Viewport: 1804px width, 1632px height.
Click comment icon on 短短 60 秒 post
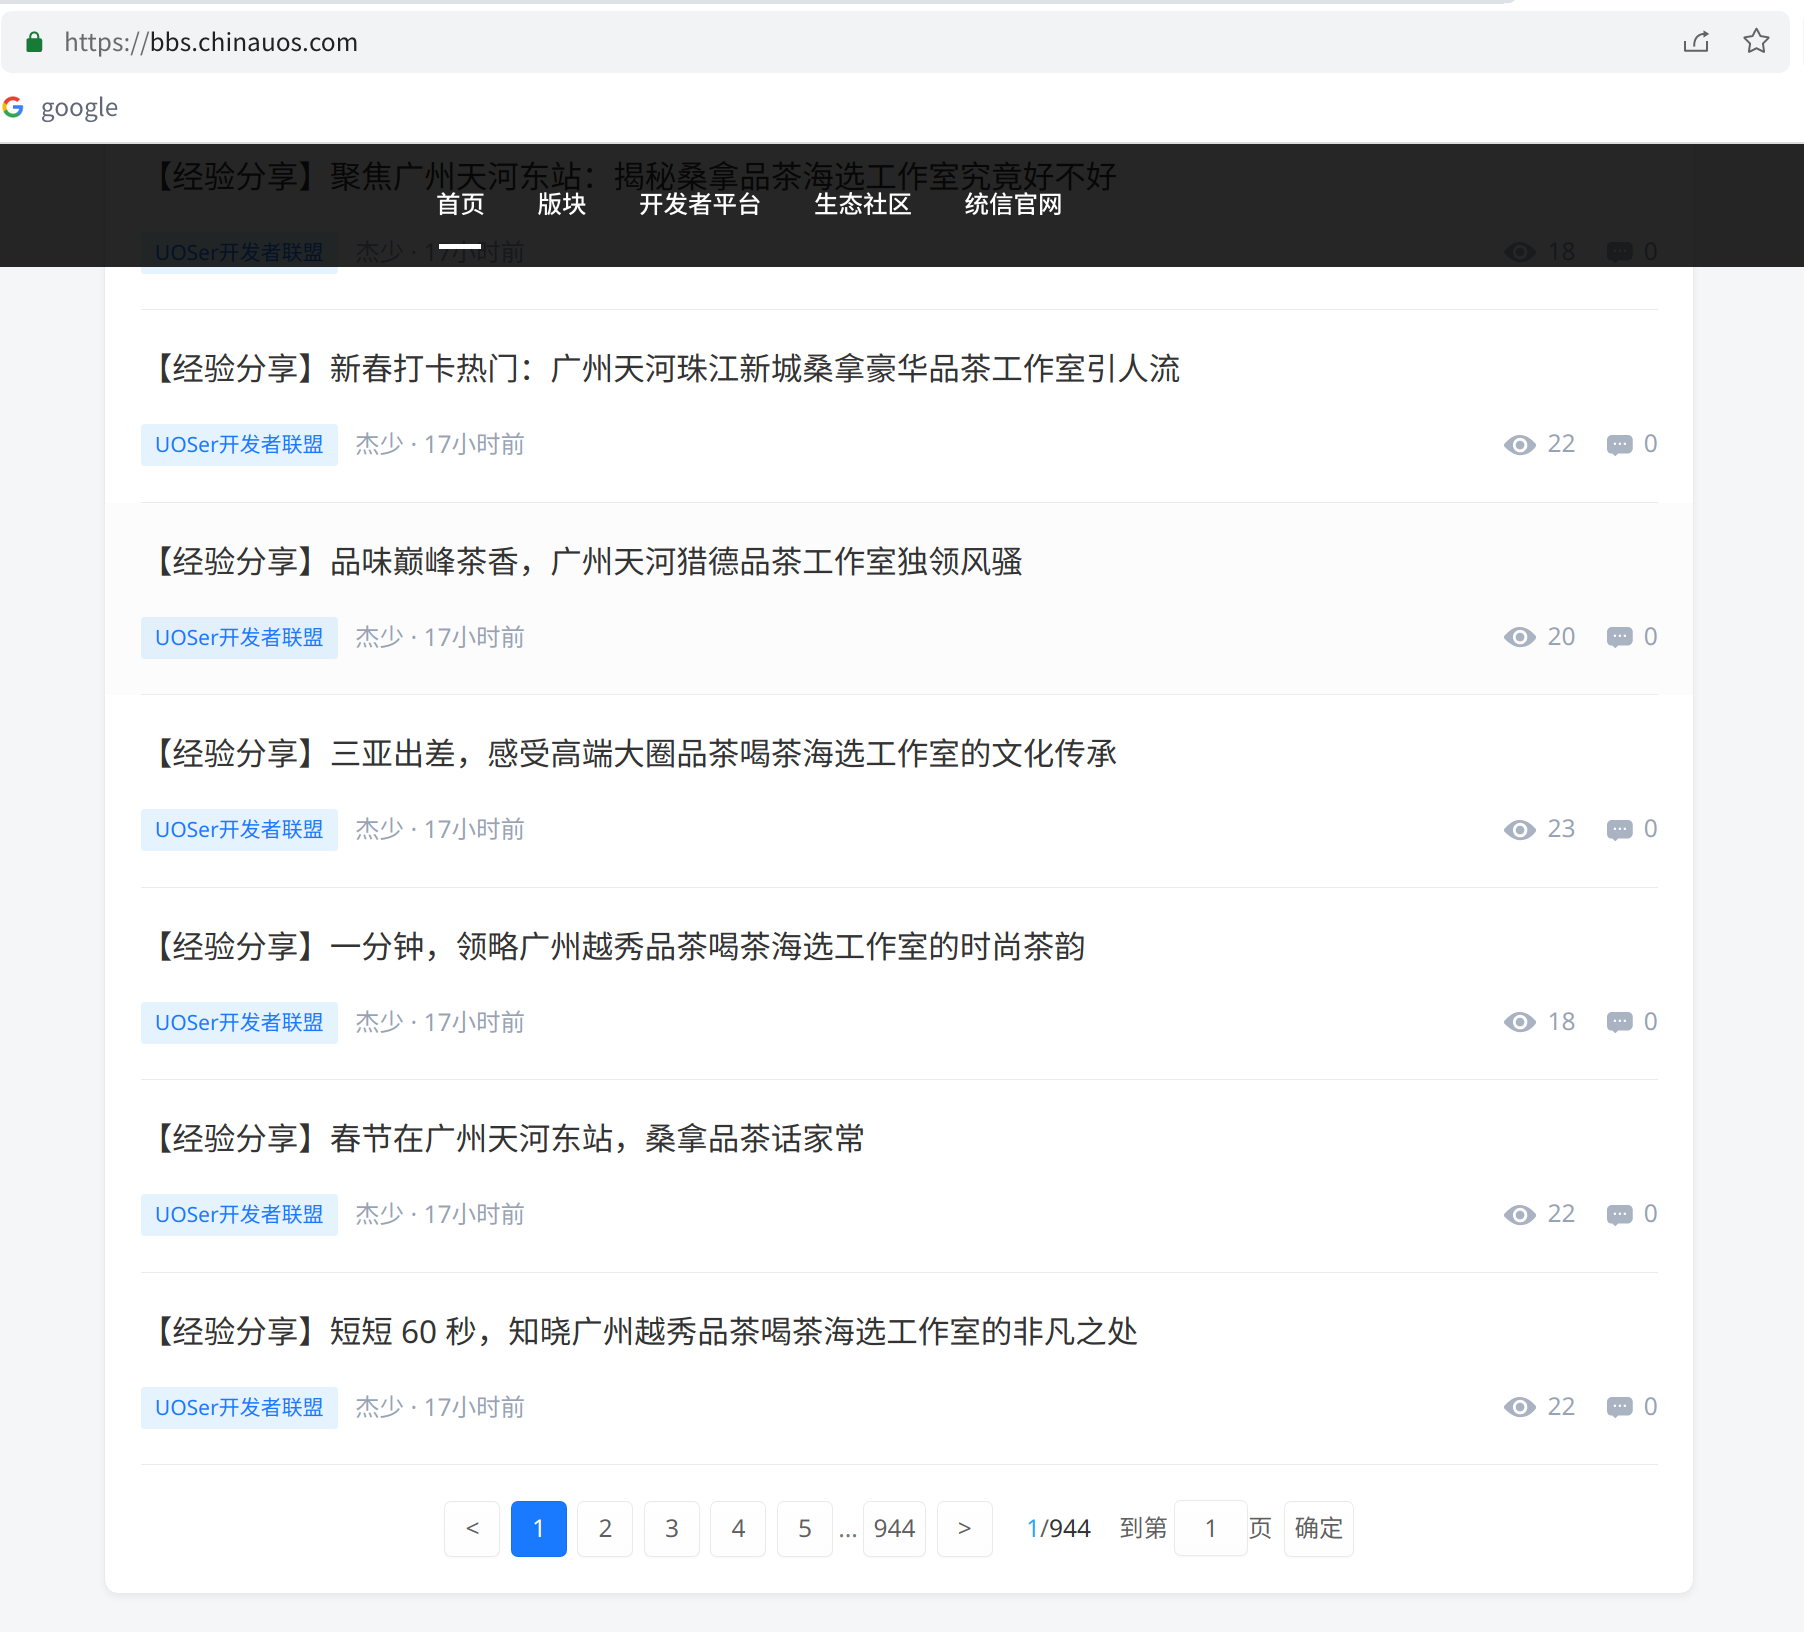1620,1407
